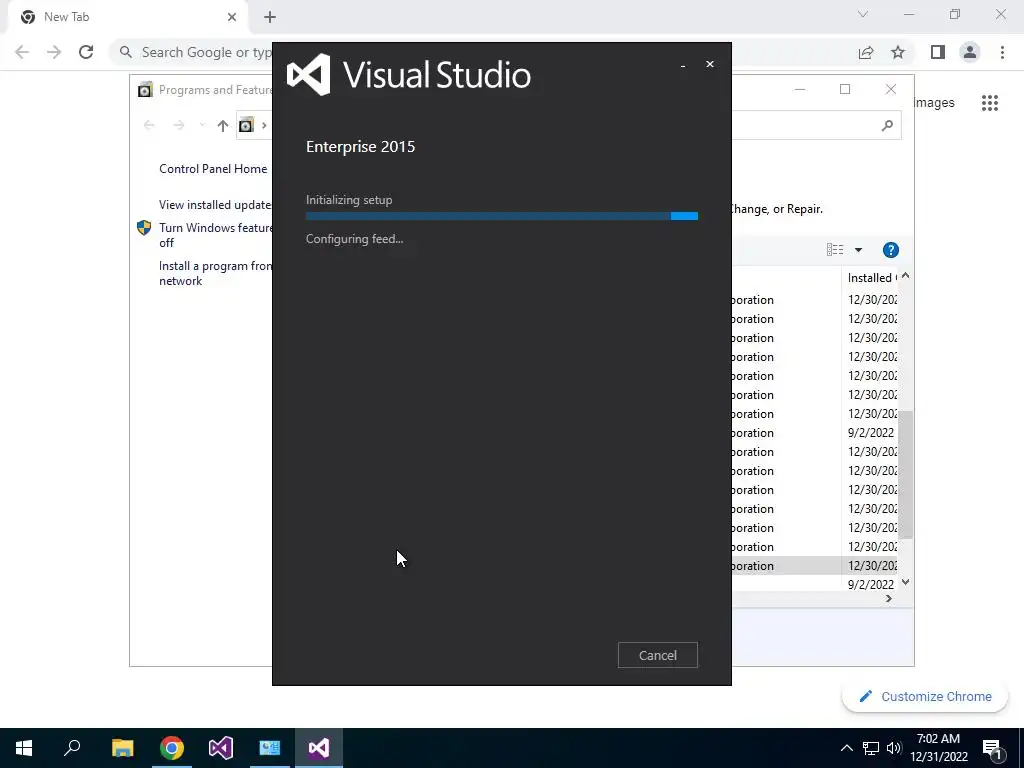
Task: Open a new Chrome tab
Action: click(270, 17)
